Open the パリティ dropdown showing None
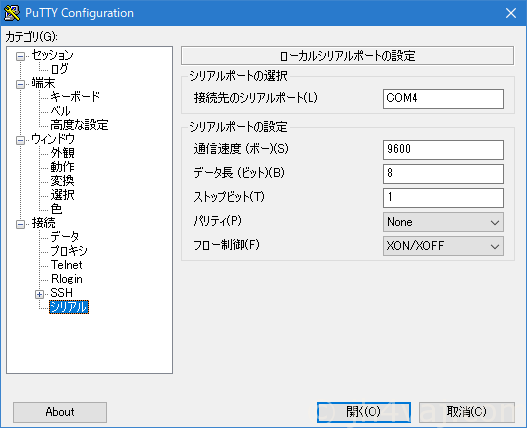 [x=443, y=222]
